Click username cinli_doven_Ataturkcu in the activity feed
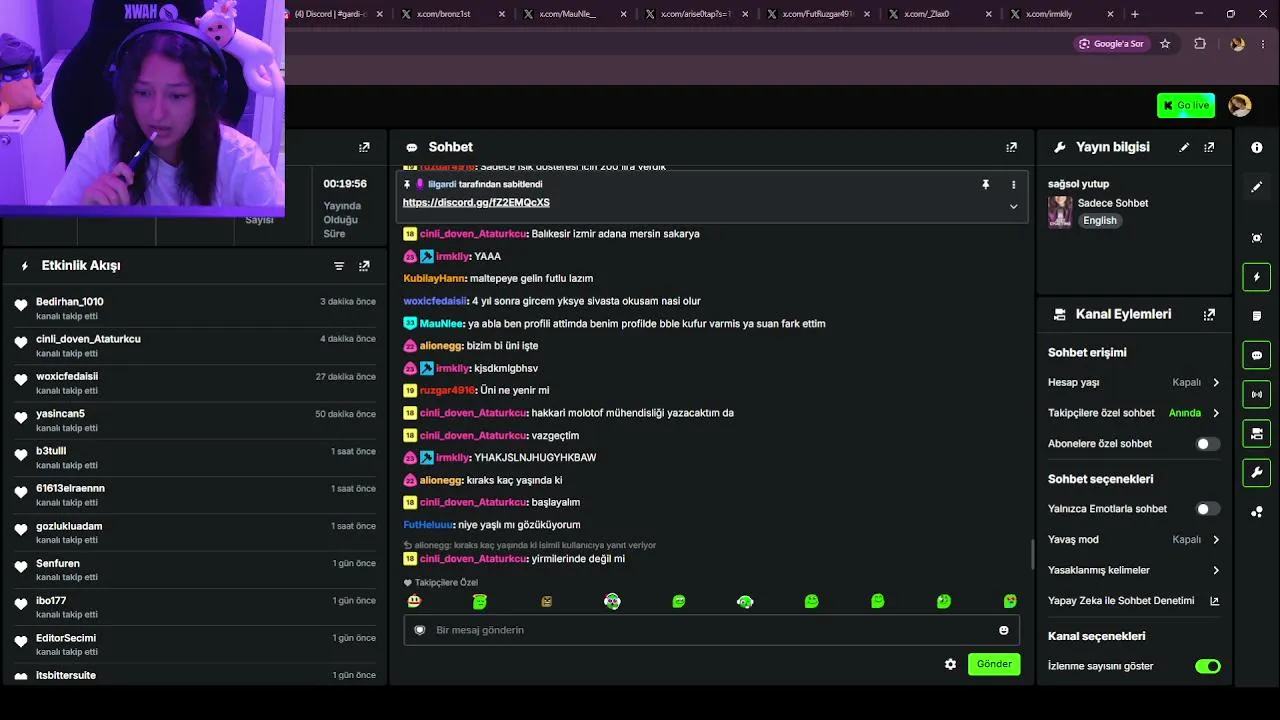 pyautogui.click(x=88, y=339)
